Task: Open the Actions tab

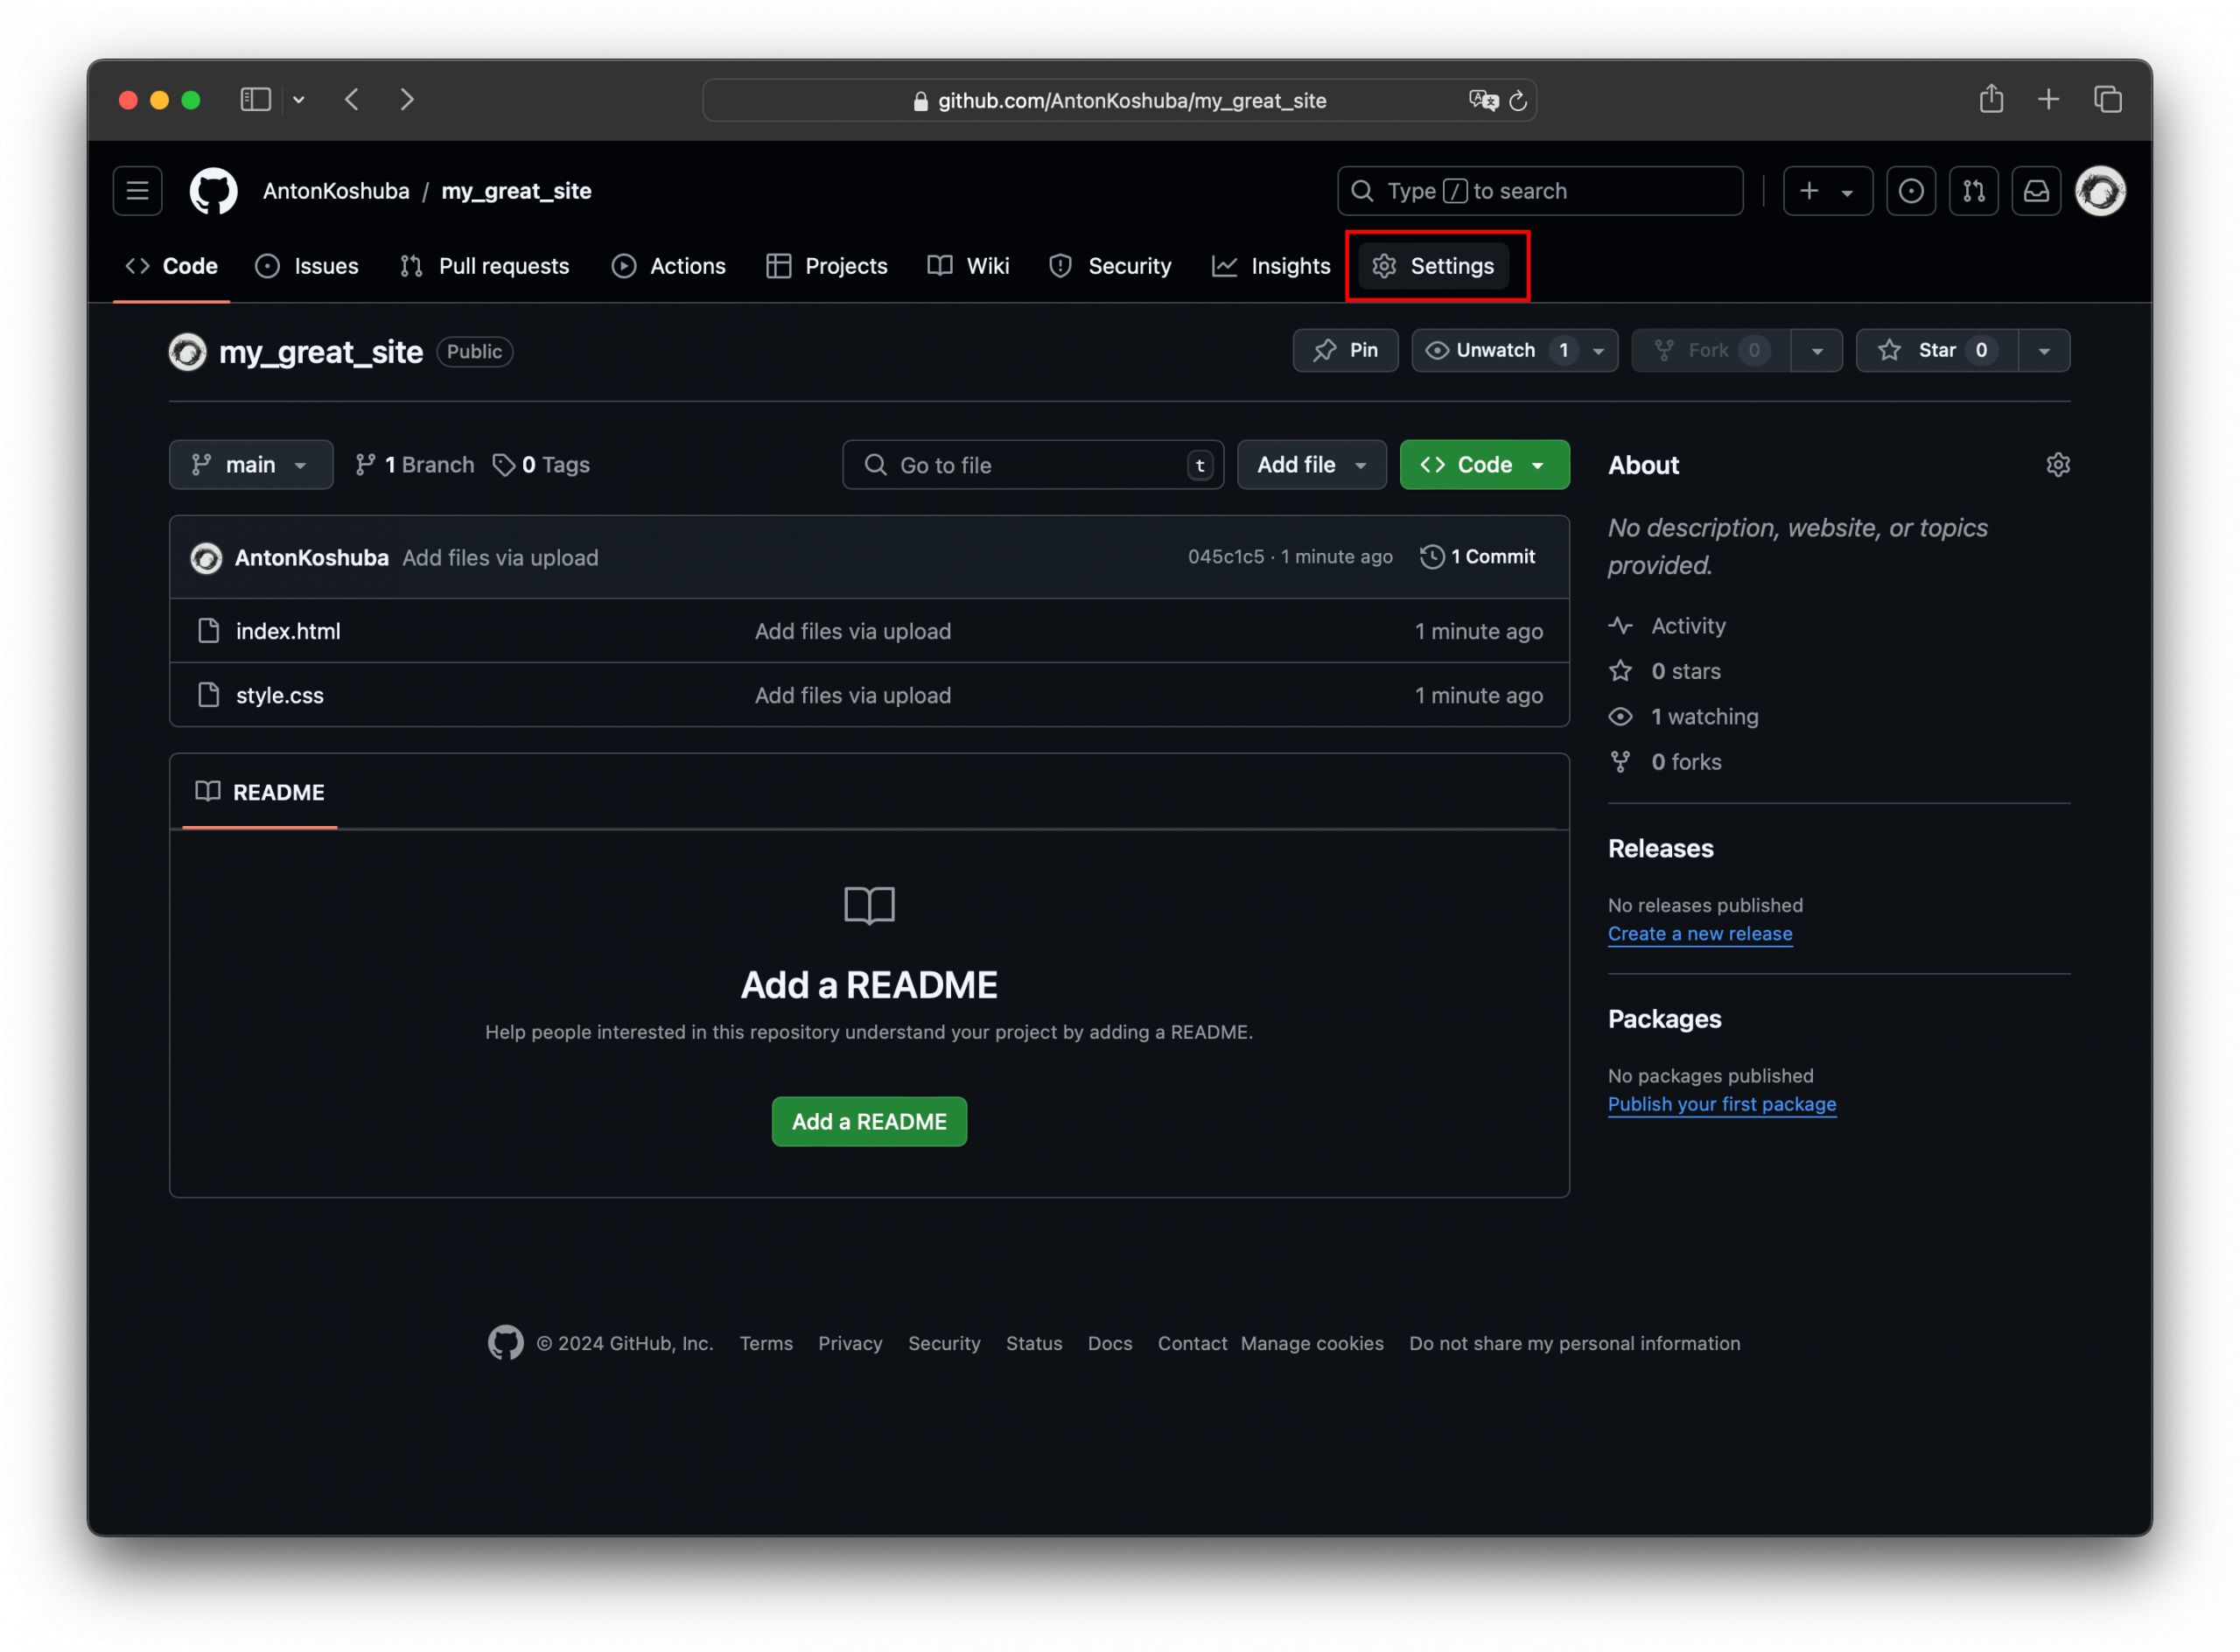Action: [669, 266]
